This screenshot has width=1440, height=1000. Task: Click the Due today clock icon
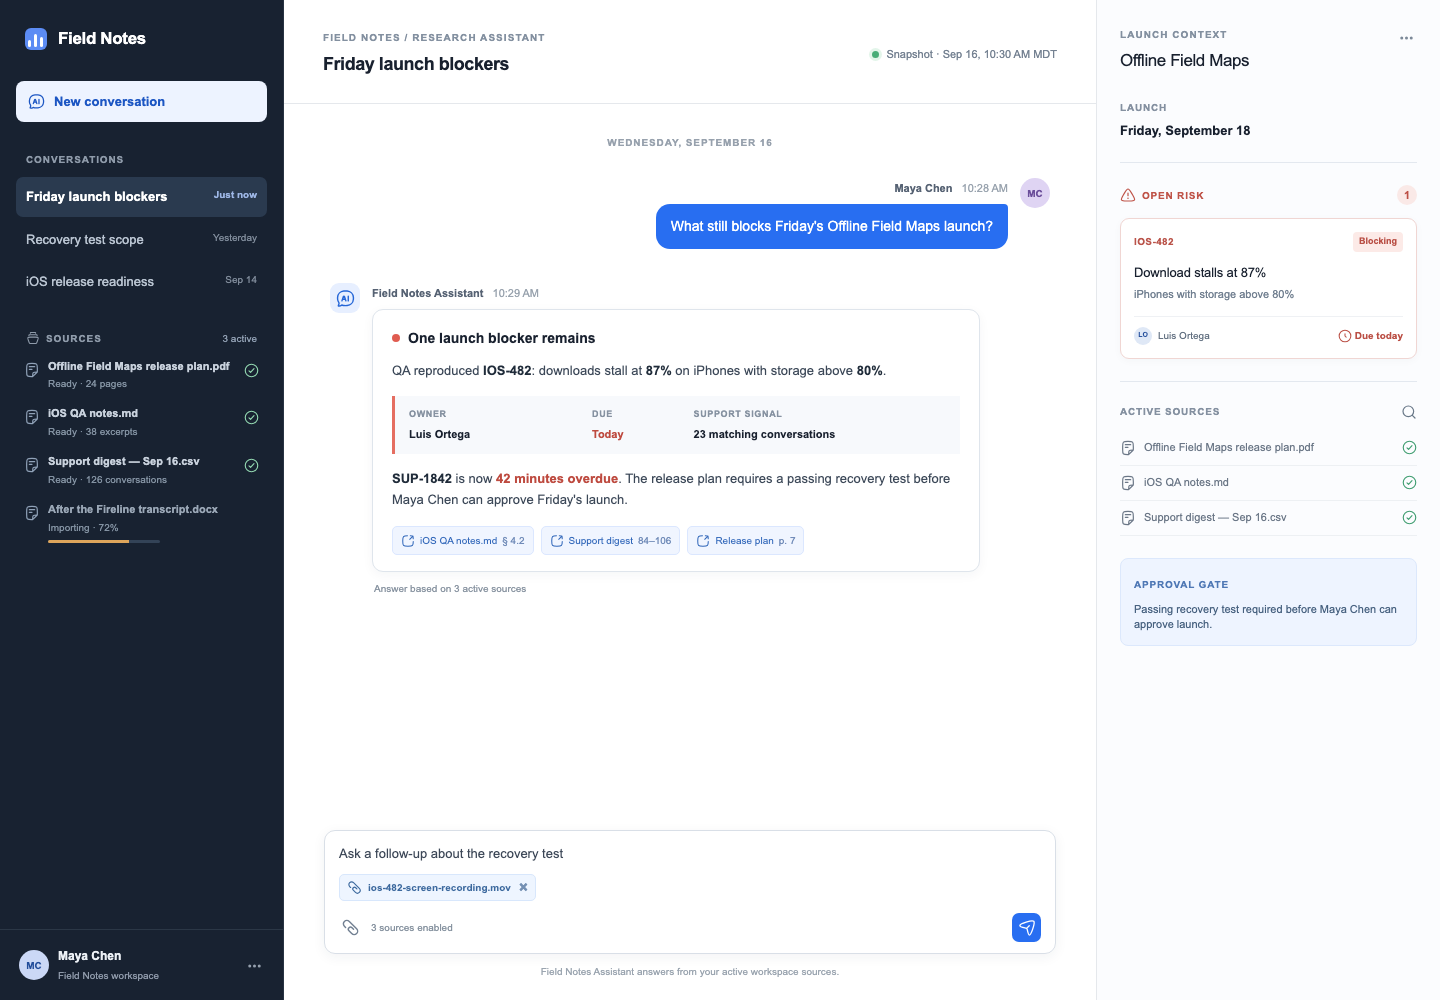pos(1345,336)
